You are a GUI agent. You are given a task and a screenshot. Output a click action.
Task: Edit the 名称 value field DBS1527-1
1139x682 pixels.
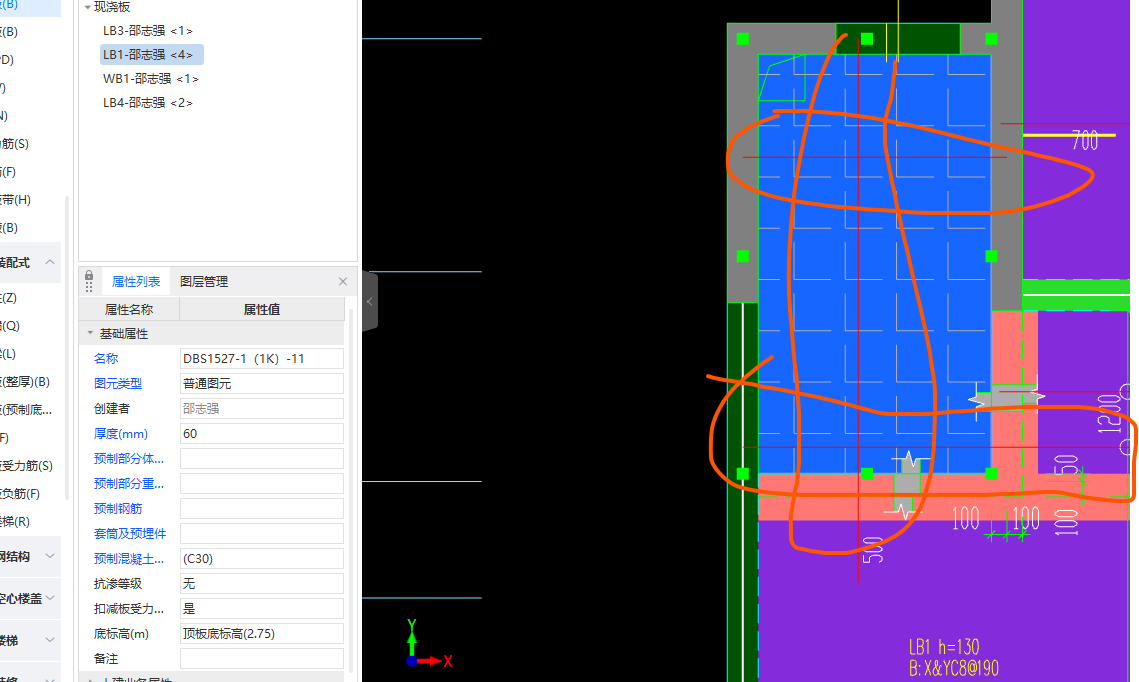click(x=262, y=358)
